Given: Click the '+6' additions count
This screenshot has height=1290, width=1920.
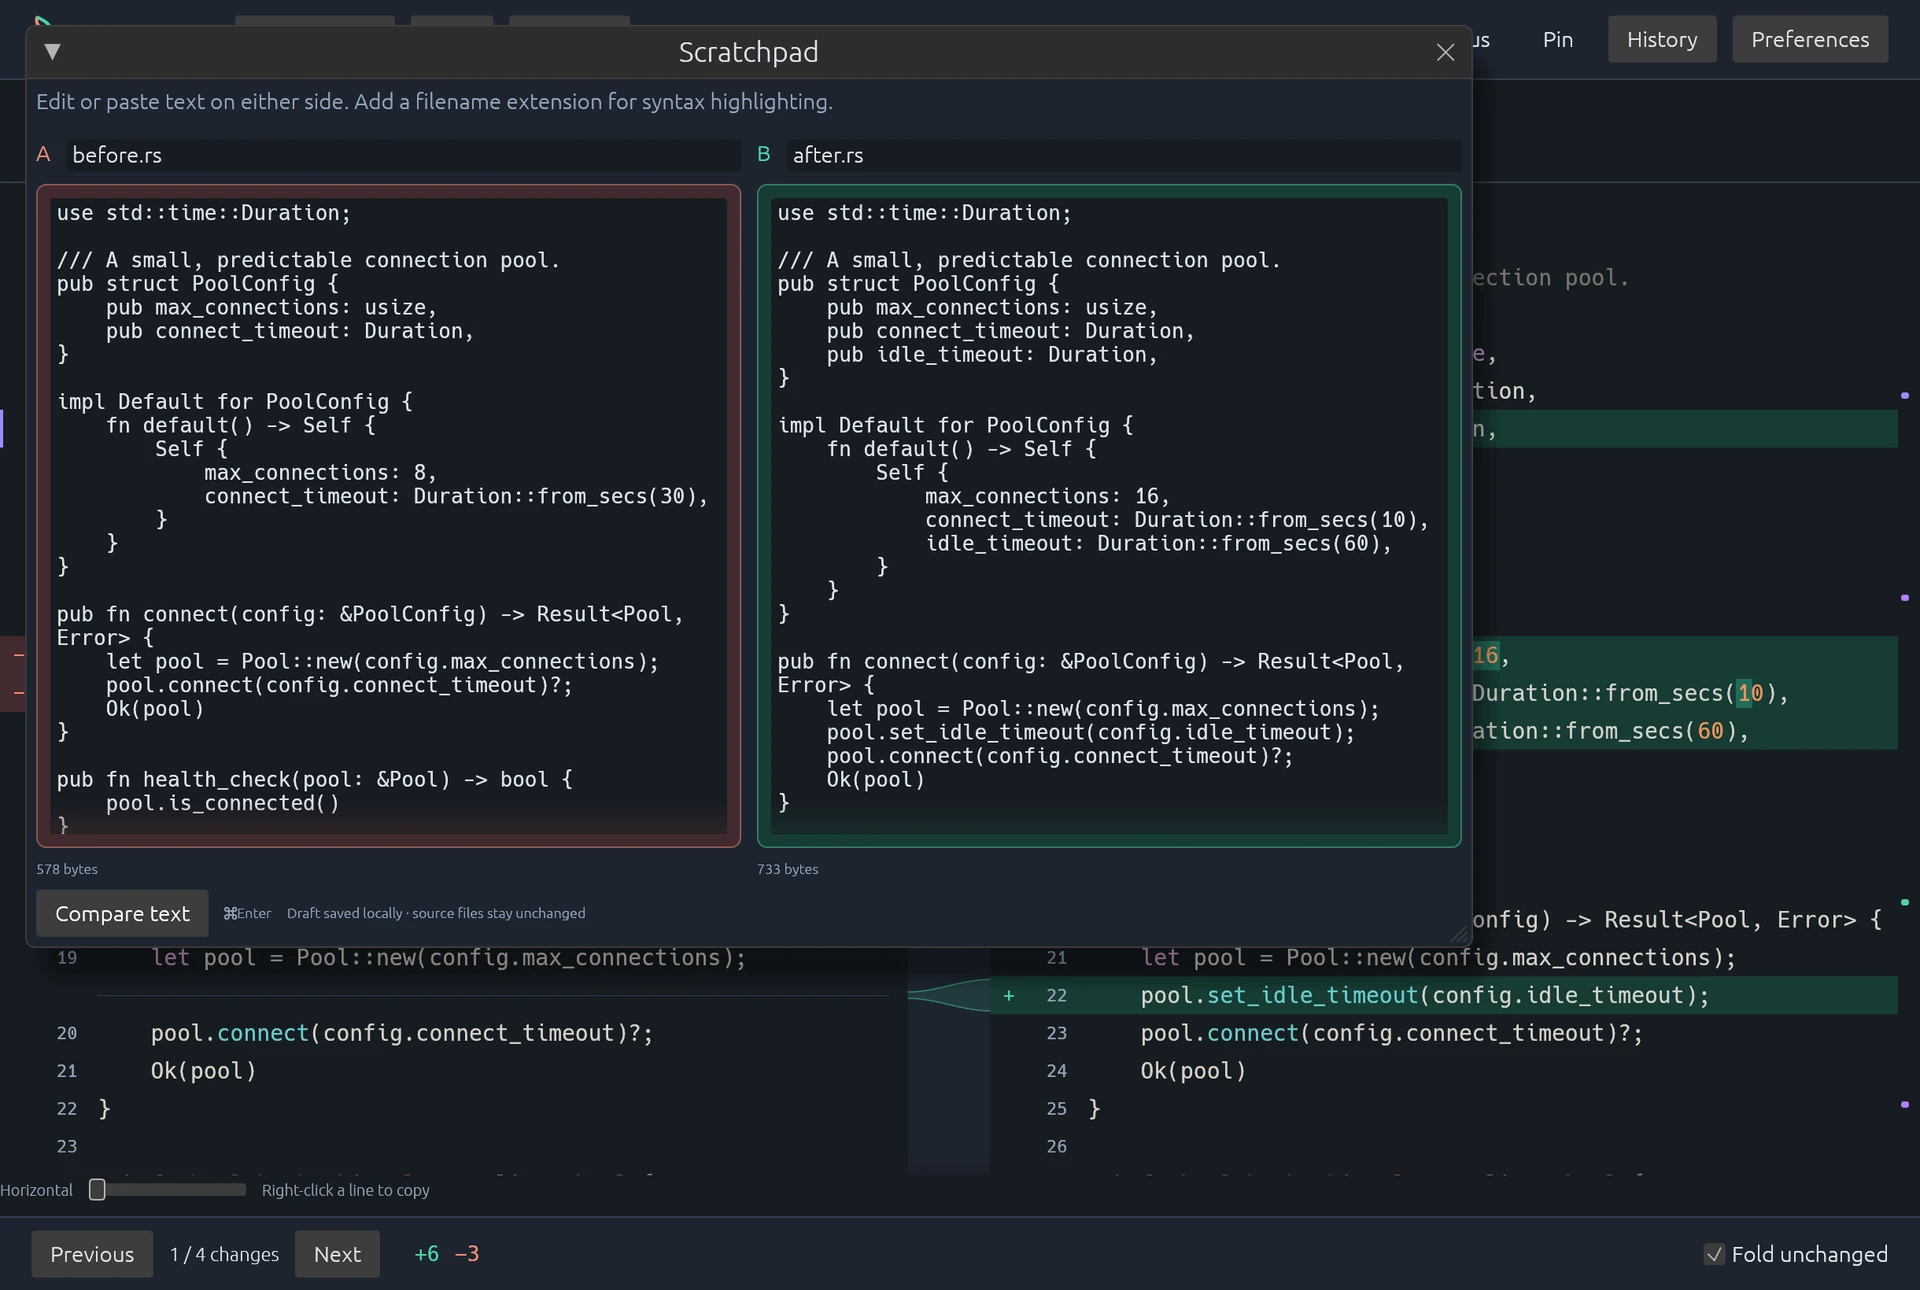Looking at the screenshot, I should pyautogui.click(x=426, y=1254).
